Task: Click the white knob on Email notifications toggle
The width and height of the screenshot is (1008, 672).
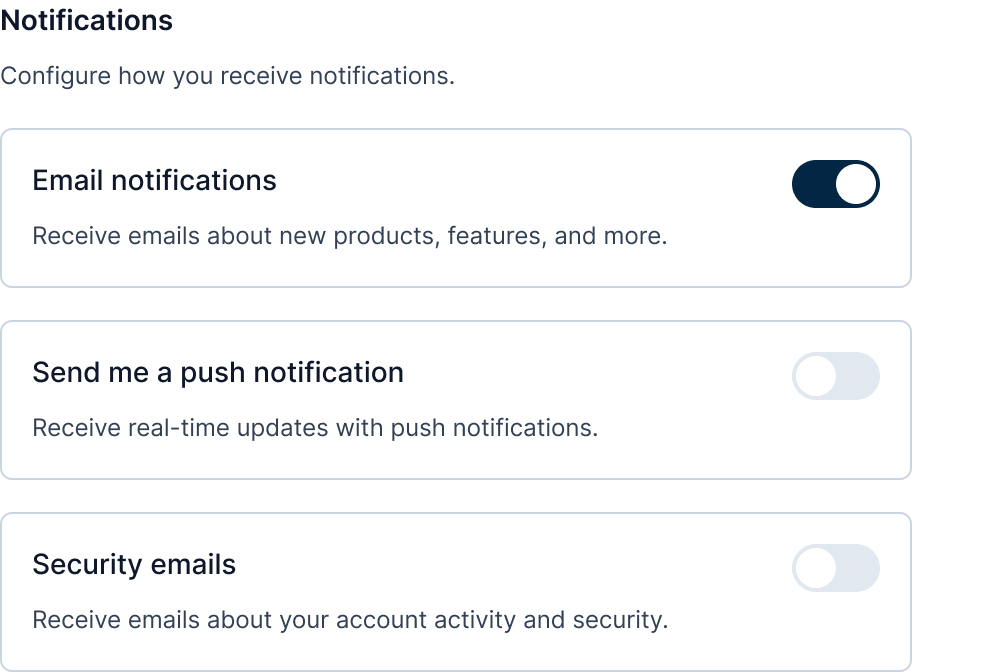Action: point(856,184)
